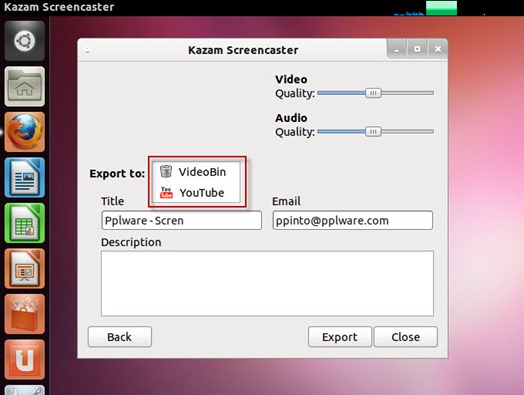Adjust the Video Quality slider handle
Viewport: 524px width, 395px height.
[373, 93]
